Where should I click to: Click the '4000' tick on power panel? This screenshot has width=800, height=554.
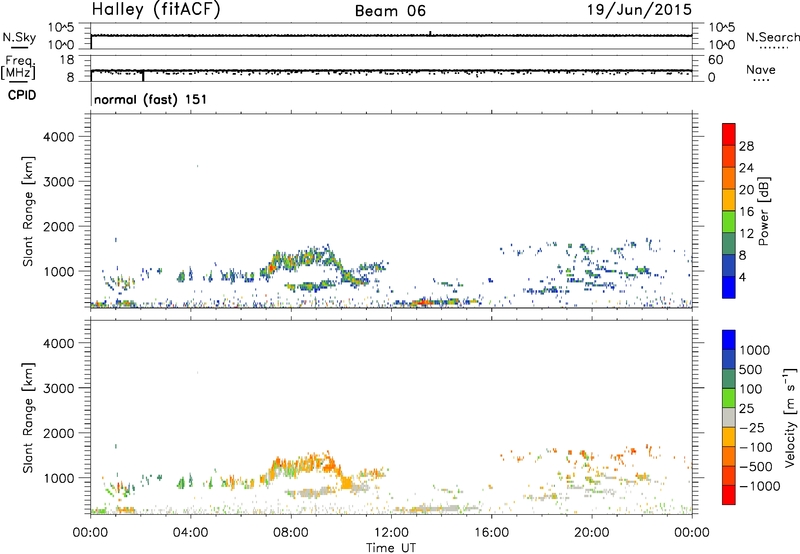click(x=59, y=137)
